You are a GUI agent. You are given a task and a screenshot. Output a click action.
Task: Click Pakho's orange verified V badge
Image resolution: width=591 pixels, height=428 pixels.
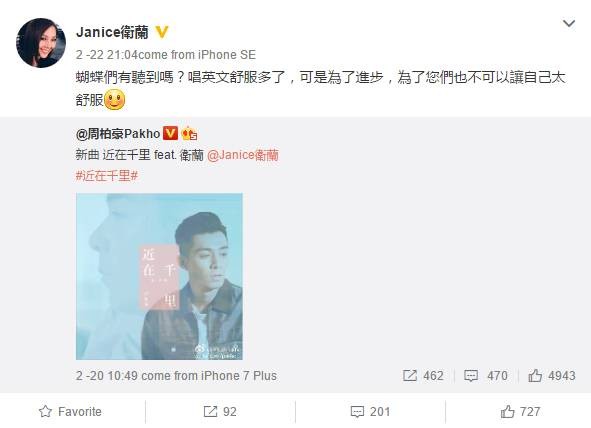coord(170,133)
